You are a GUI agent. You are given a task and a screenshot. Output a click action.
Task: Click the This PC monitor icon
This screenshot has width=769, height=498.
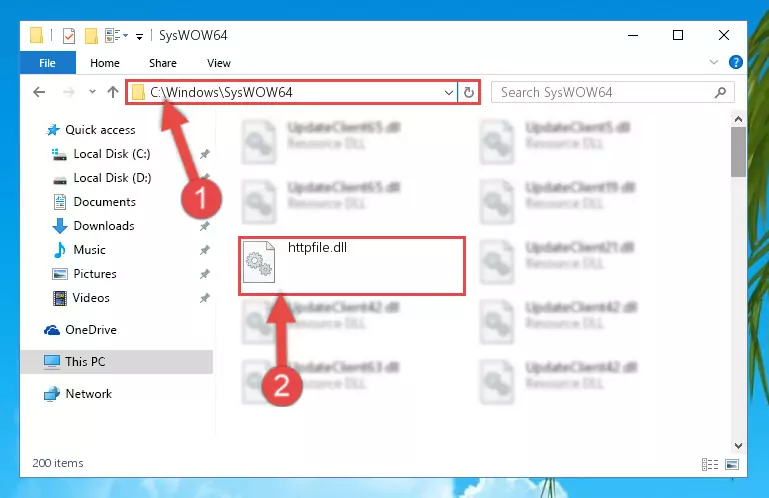(51, 362)
